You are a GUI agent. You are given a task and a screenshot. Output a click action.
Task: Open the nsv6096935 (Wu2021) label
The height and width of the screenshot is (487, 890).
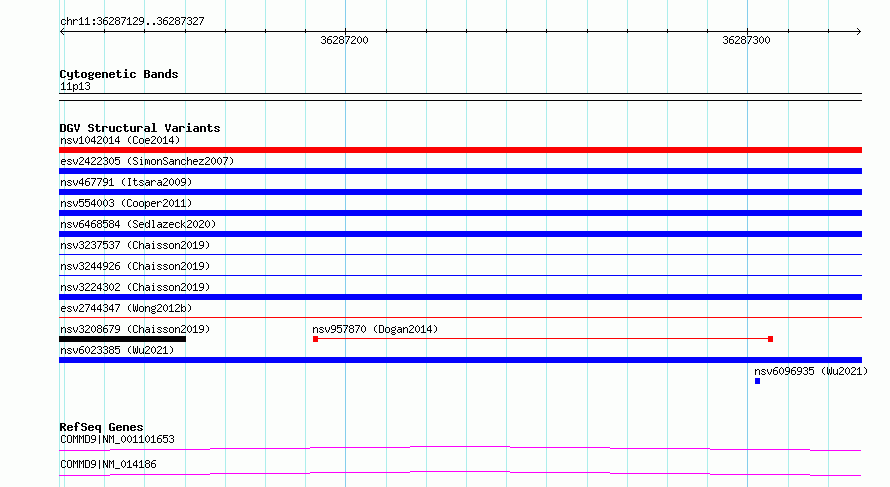(811, 371)
